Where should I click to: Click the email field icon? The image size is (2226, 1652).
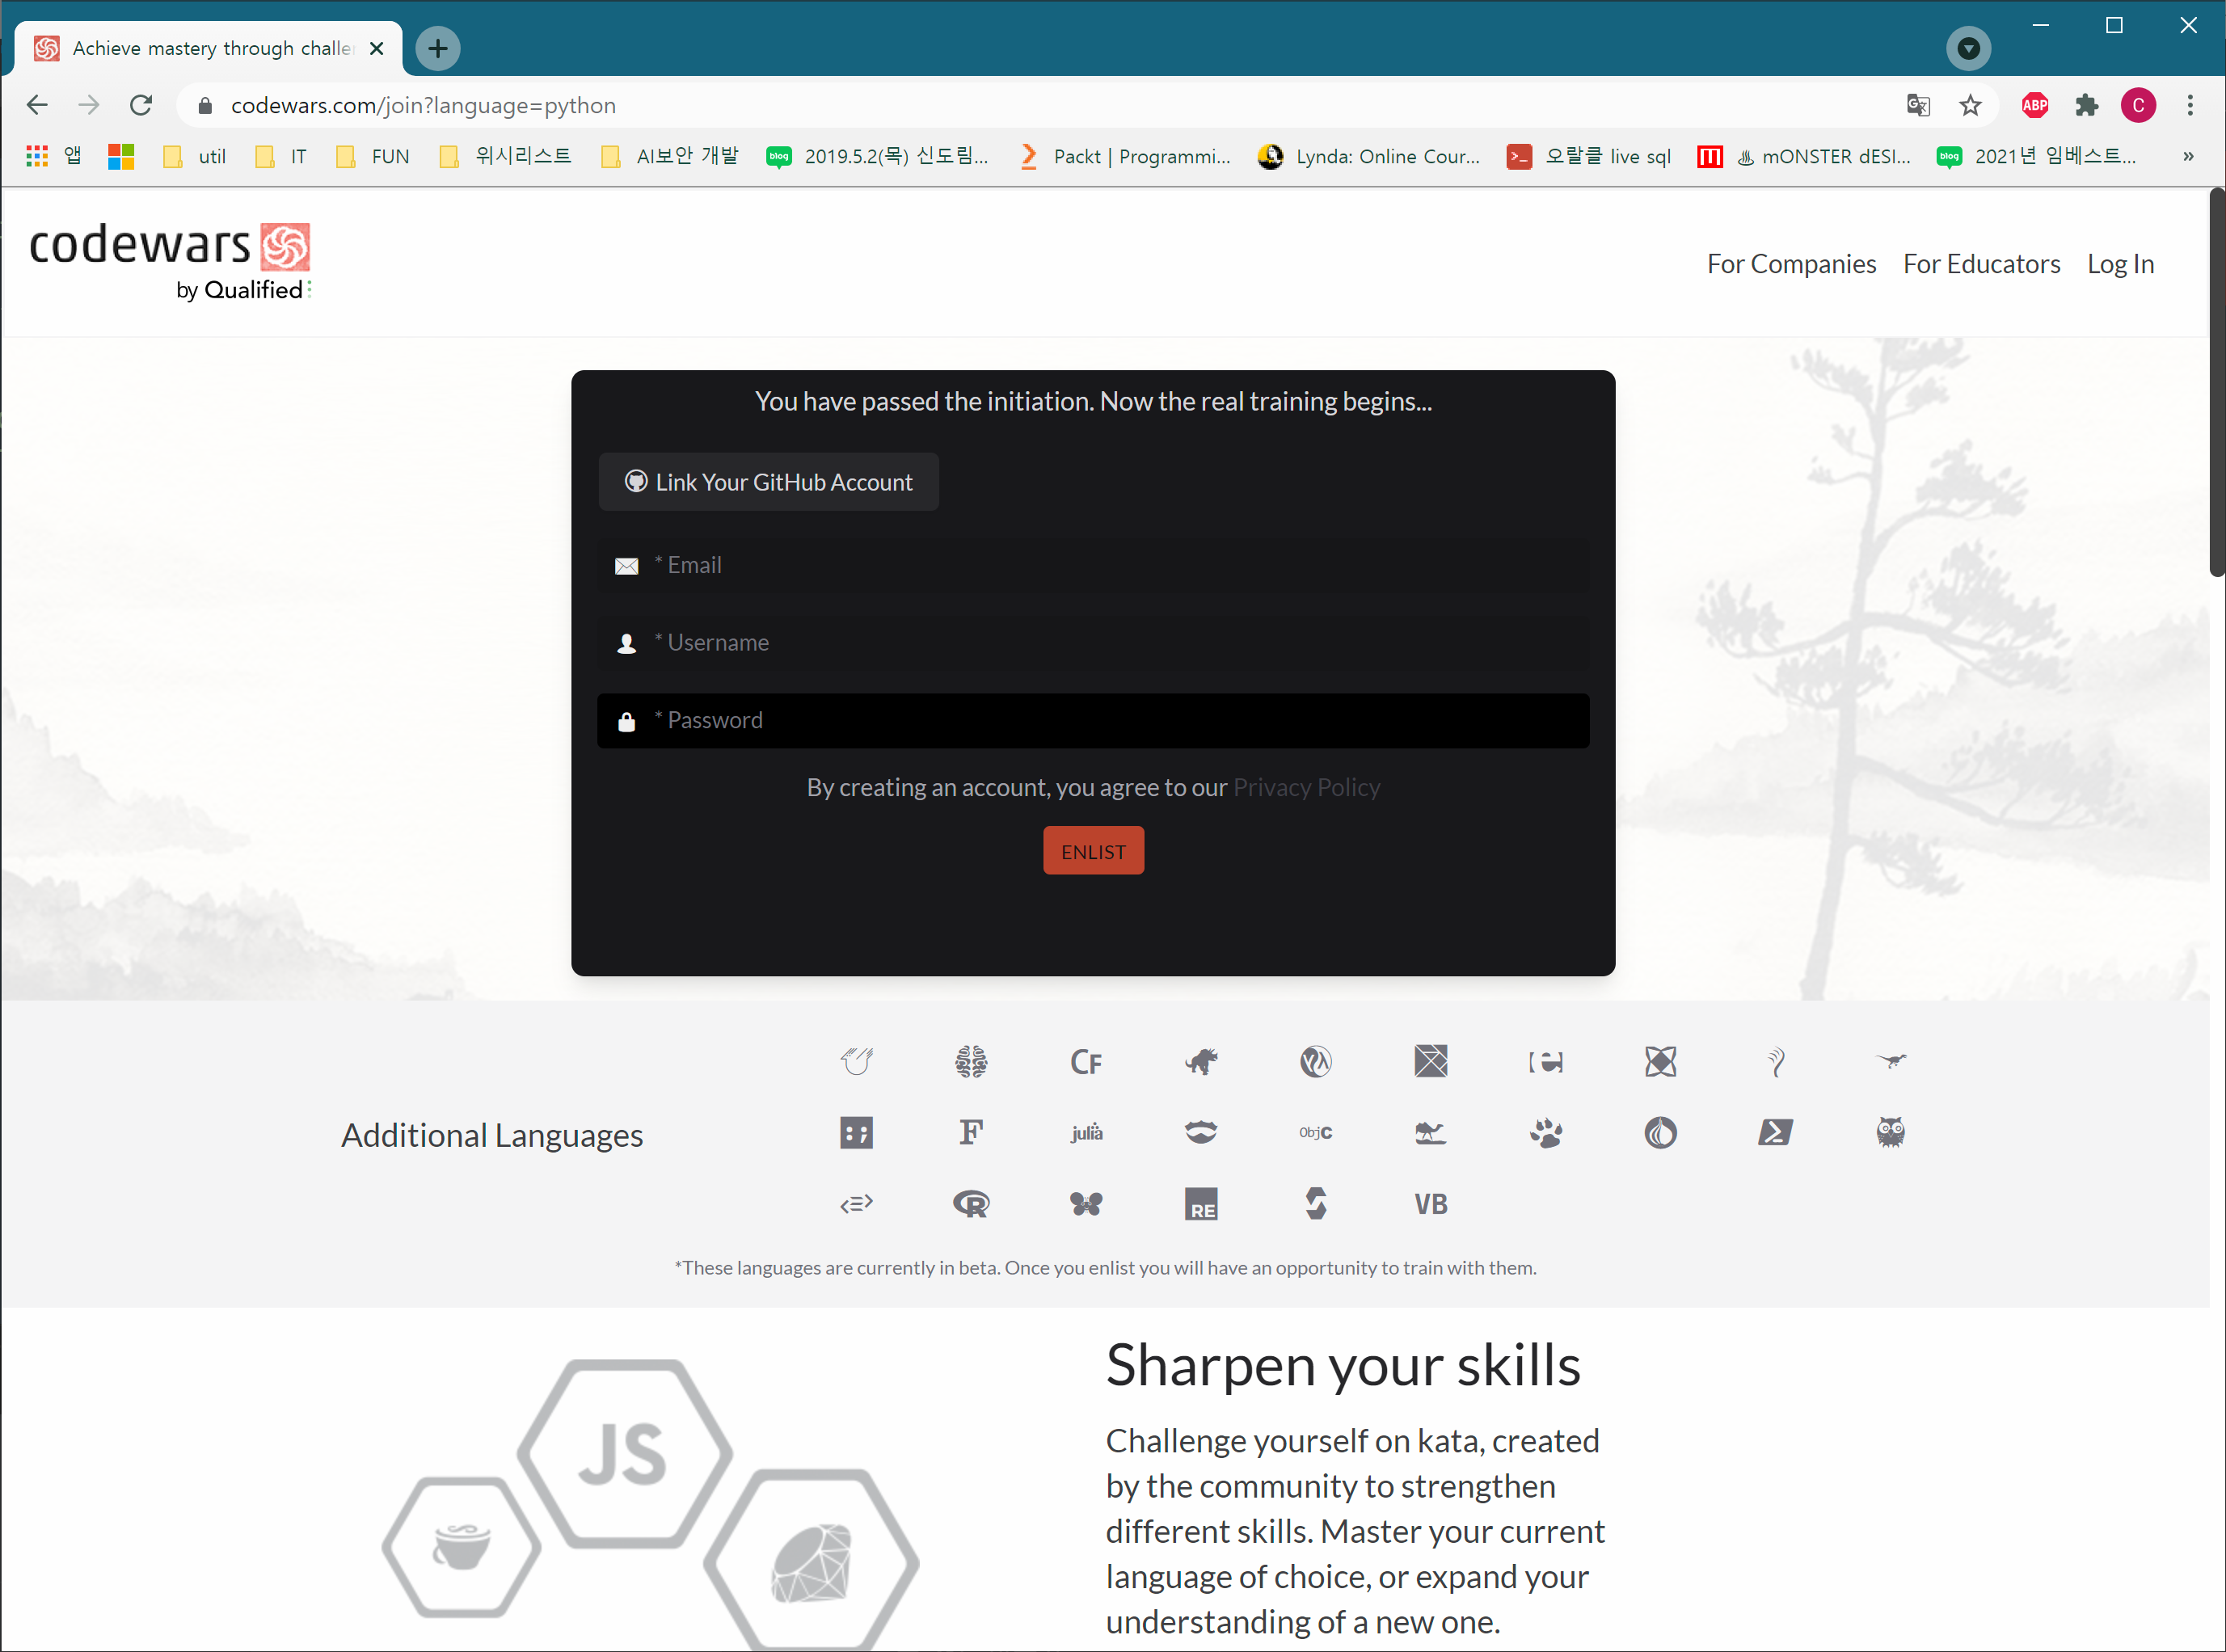(626, 564)
